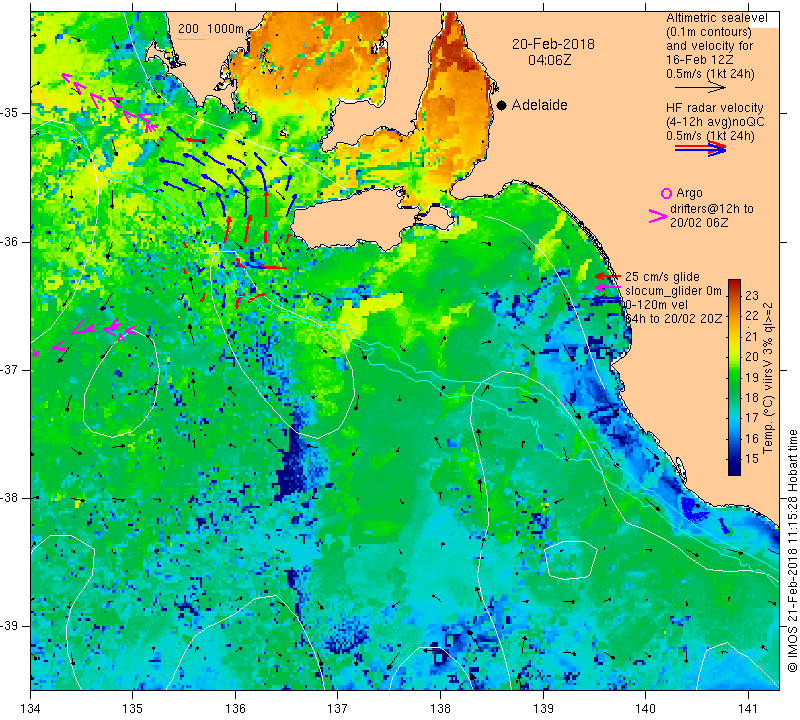Click the '(0.1m contours)' legend text
This screenshot has width=800, height=720.
pyautogui.click(x=709, y=32)
